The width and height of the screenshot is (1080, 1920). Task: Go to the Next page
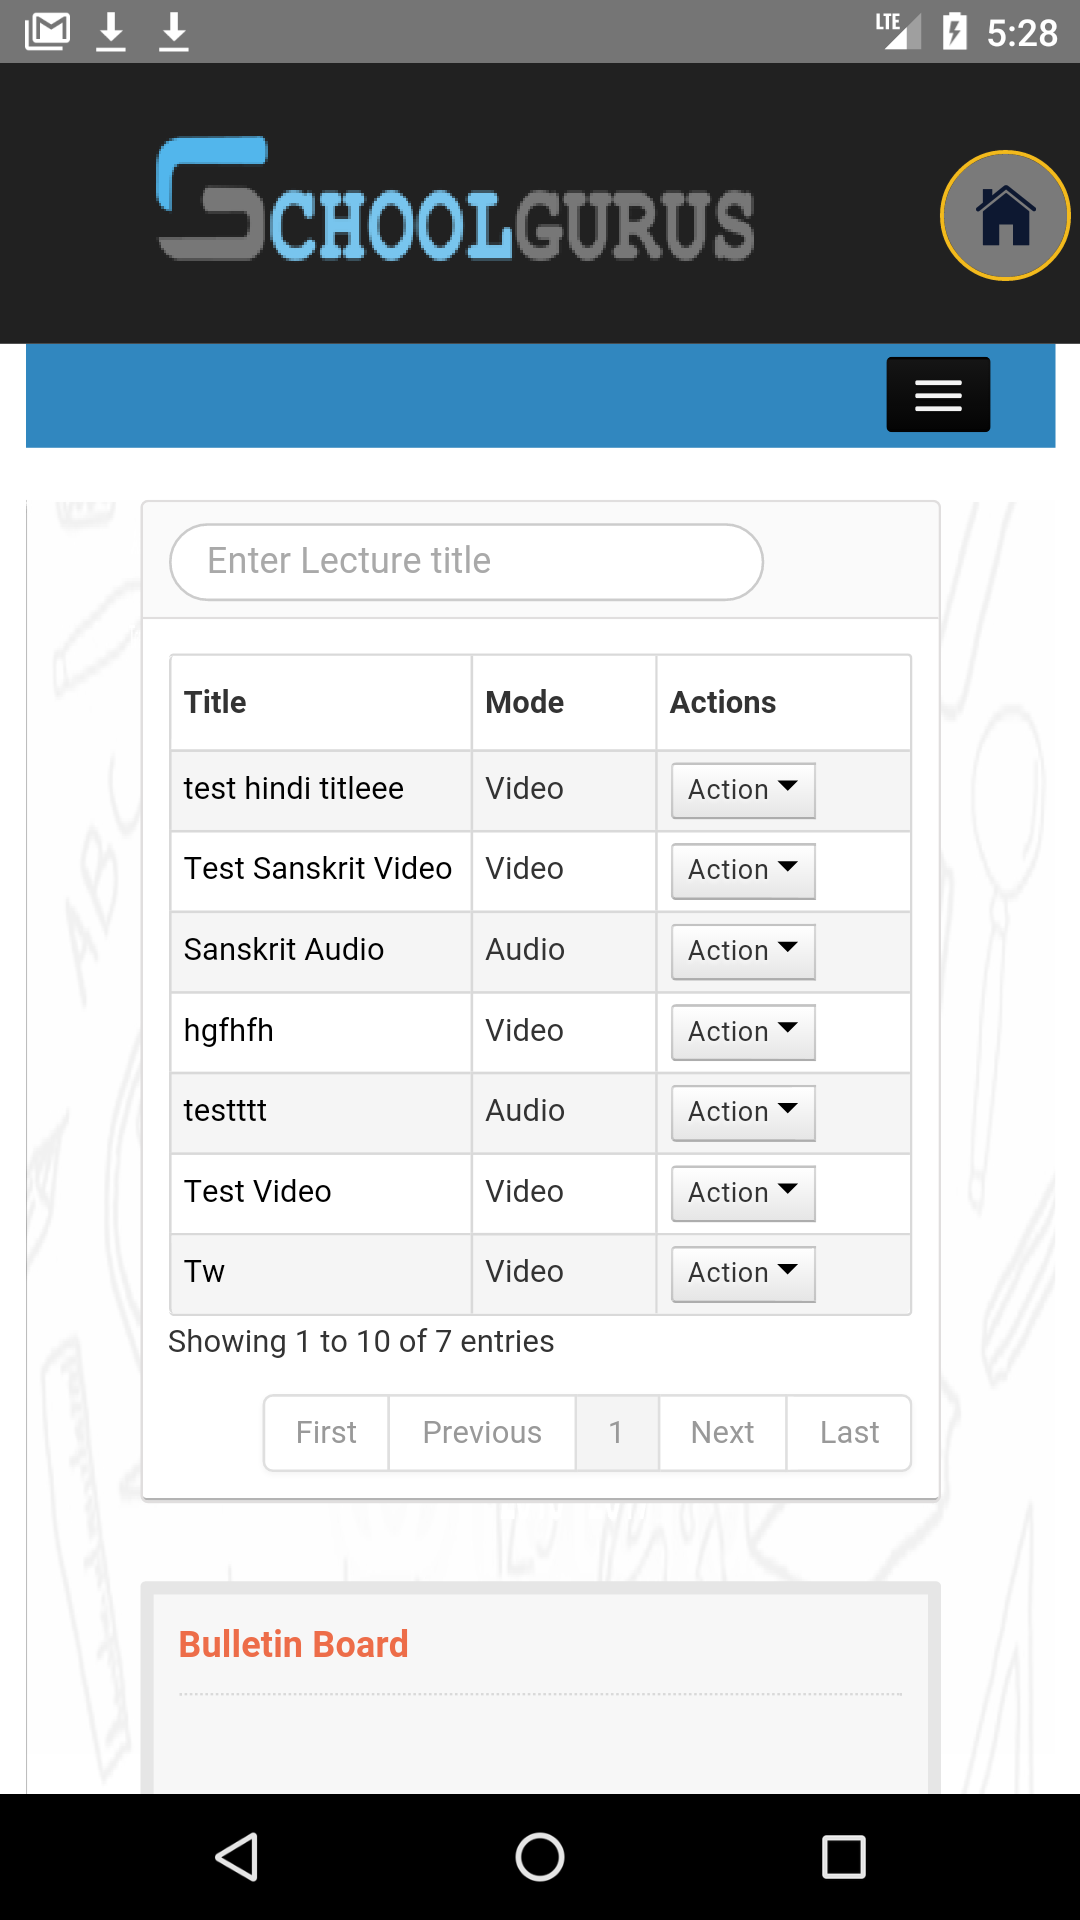coord(722,1433)
